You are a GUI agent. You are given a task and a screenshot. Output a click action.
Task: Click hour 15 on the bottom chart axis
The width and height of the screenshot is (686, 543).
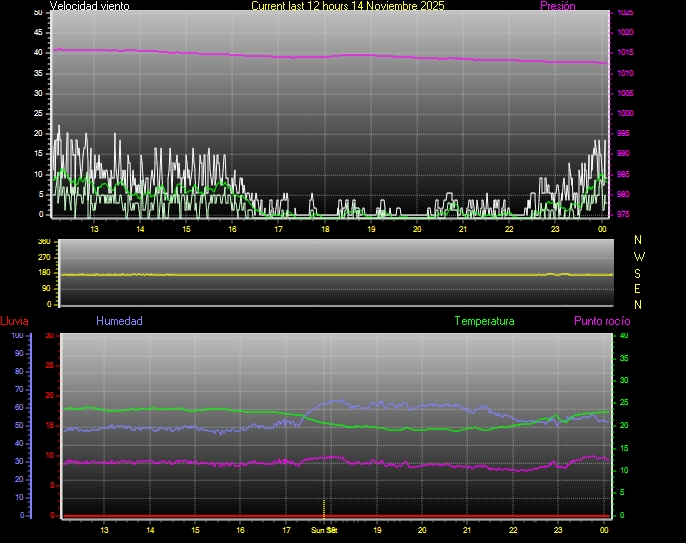click(x=195, y=530)
